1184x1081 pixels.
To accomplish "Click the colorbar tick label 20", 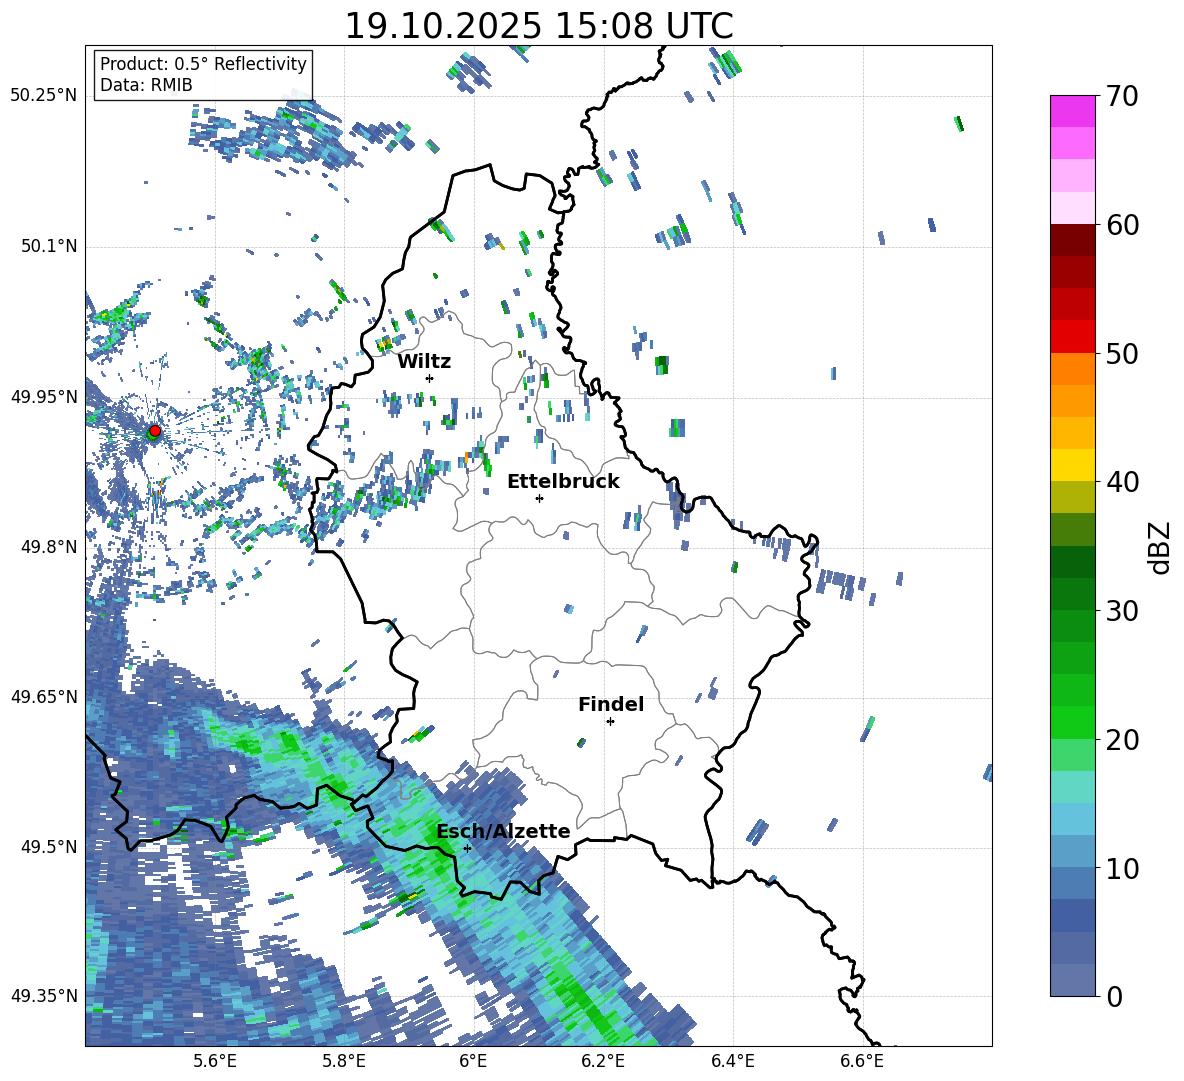I will pyautogui.click(x=1121, y=739).
